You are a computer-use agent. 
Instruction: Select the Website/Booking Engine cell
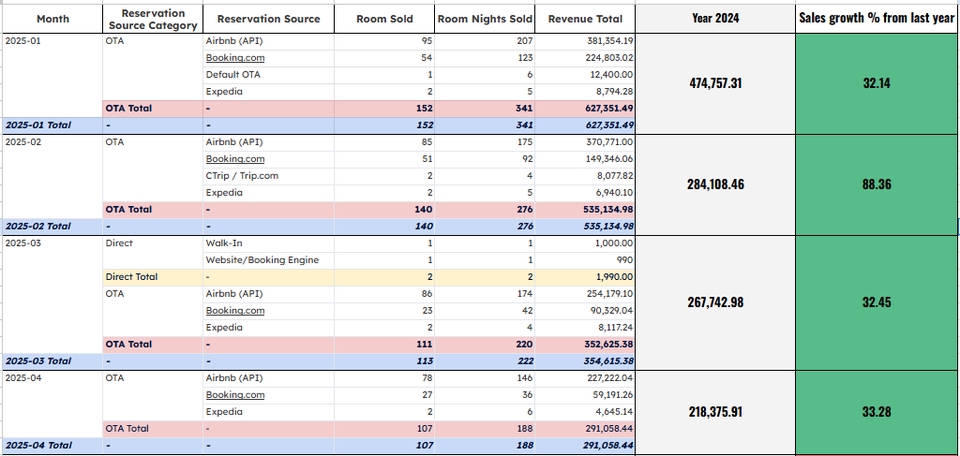[x=262, y=260]
